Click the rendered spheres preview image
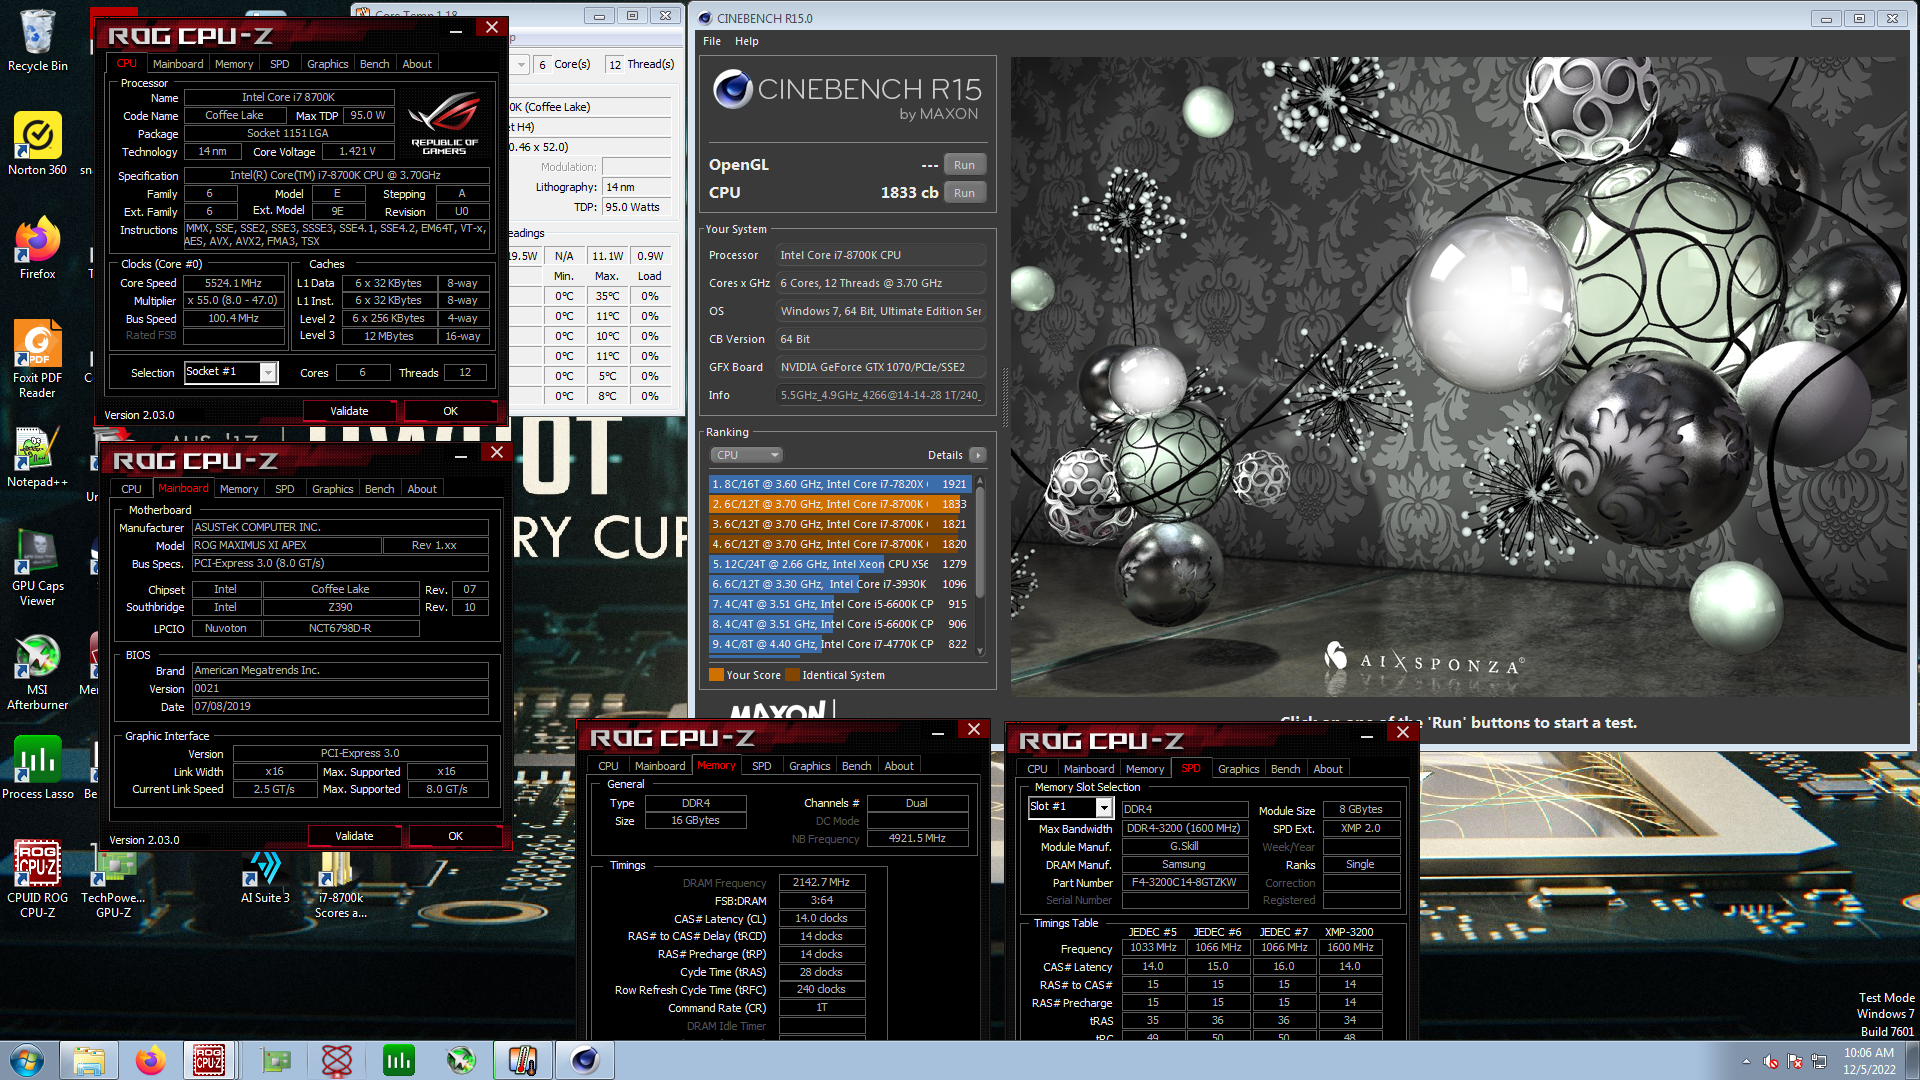 pos(1459,376)
